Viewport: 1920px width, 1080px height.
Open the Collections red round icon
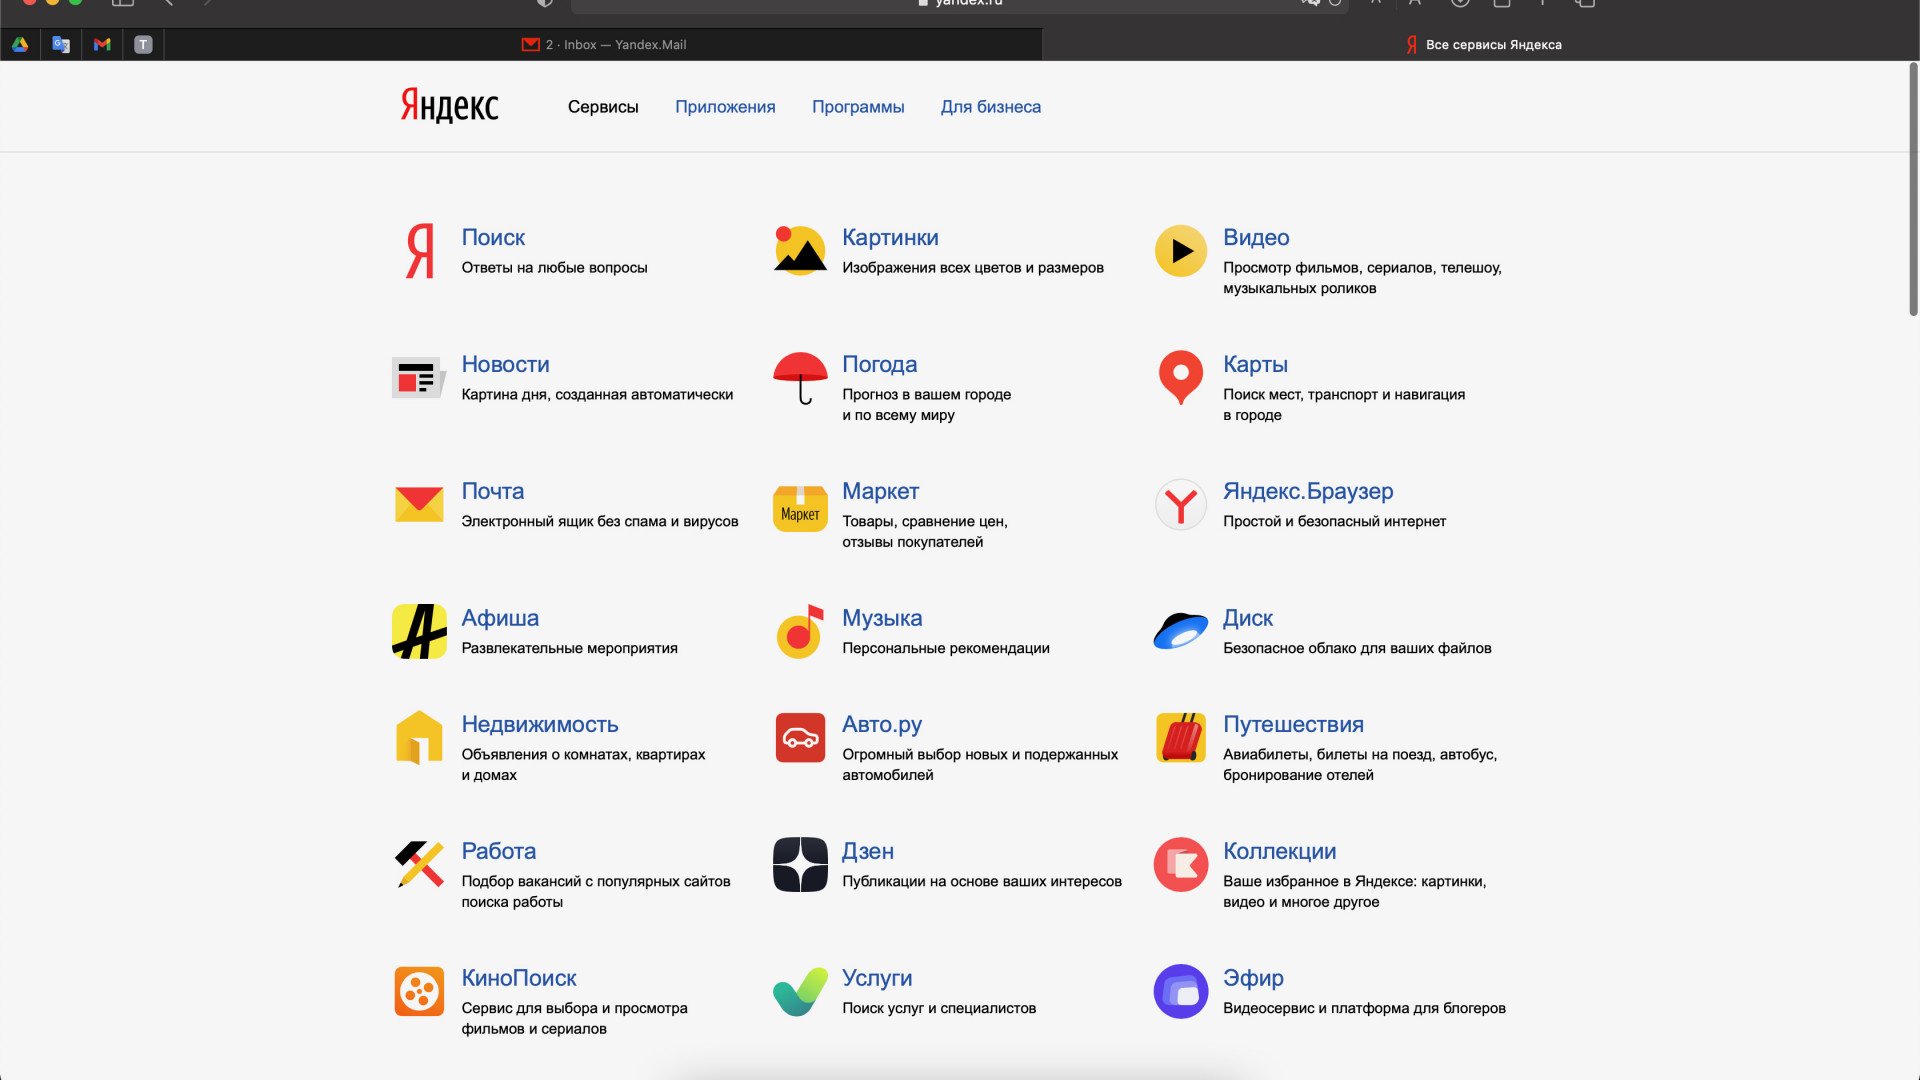click(x=1181, y=865)
